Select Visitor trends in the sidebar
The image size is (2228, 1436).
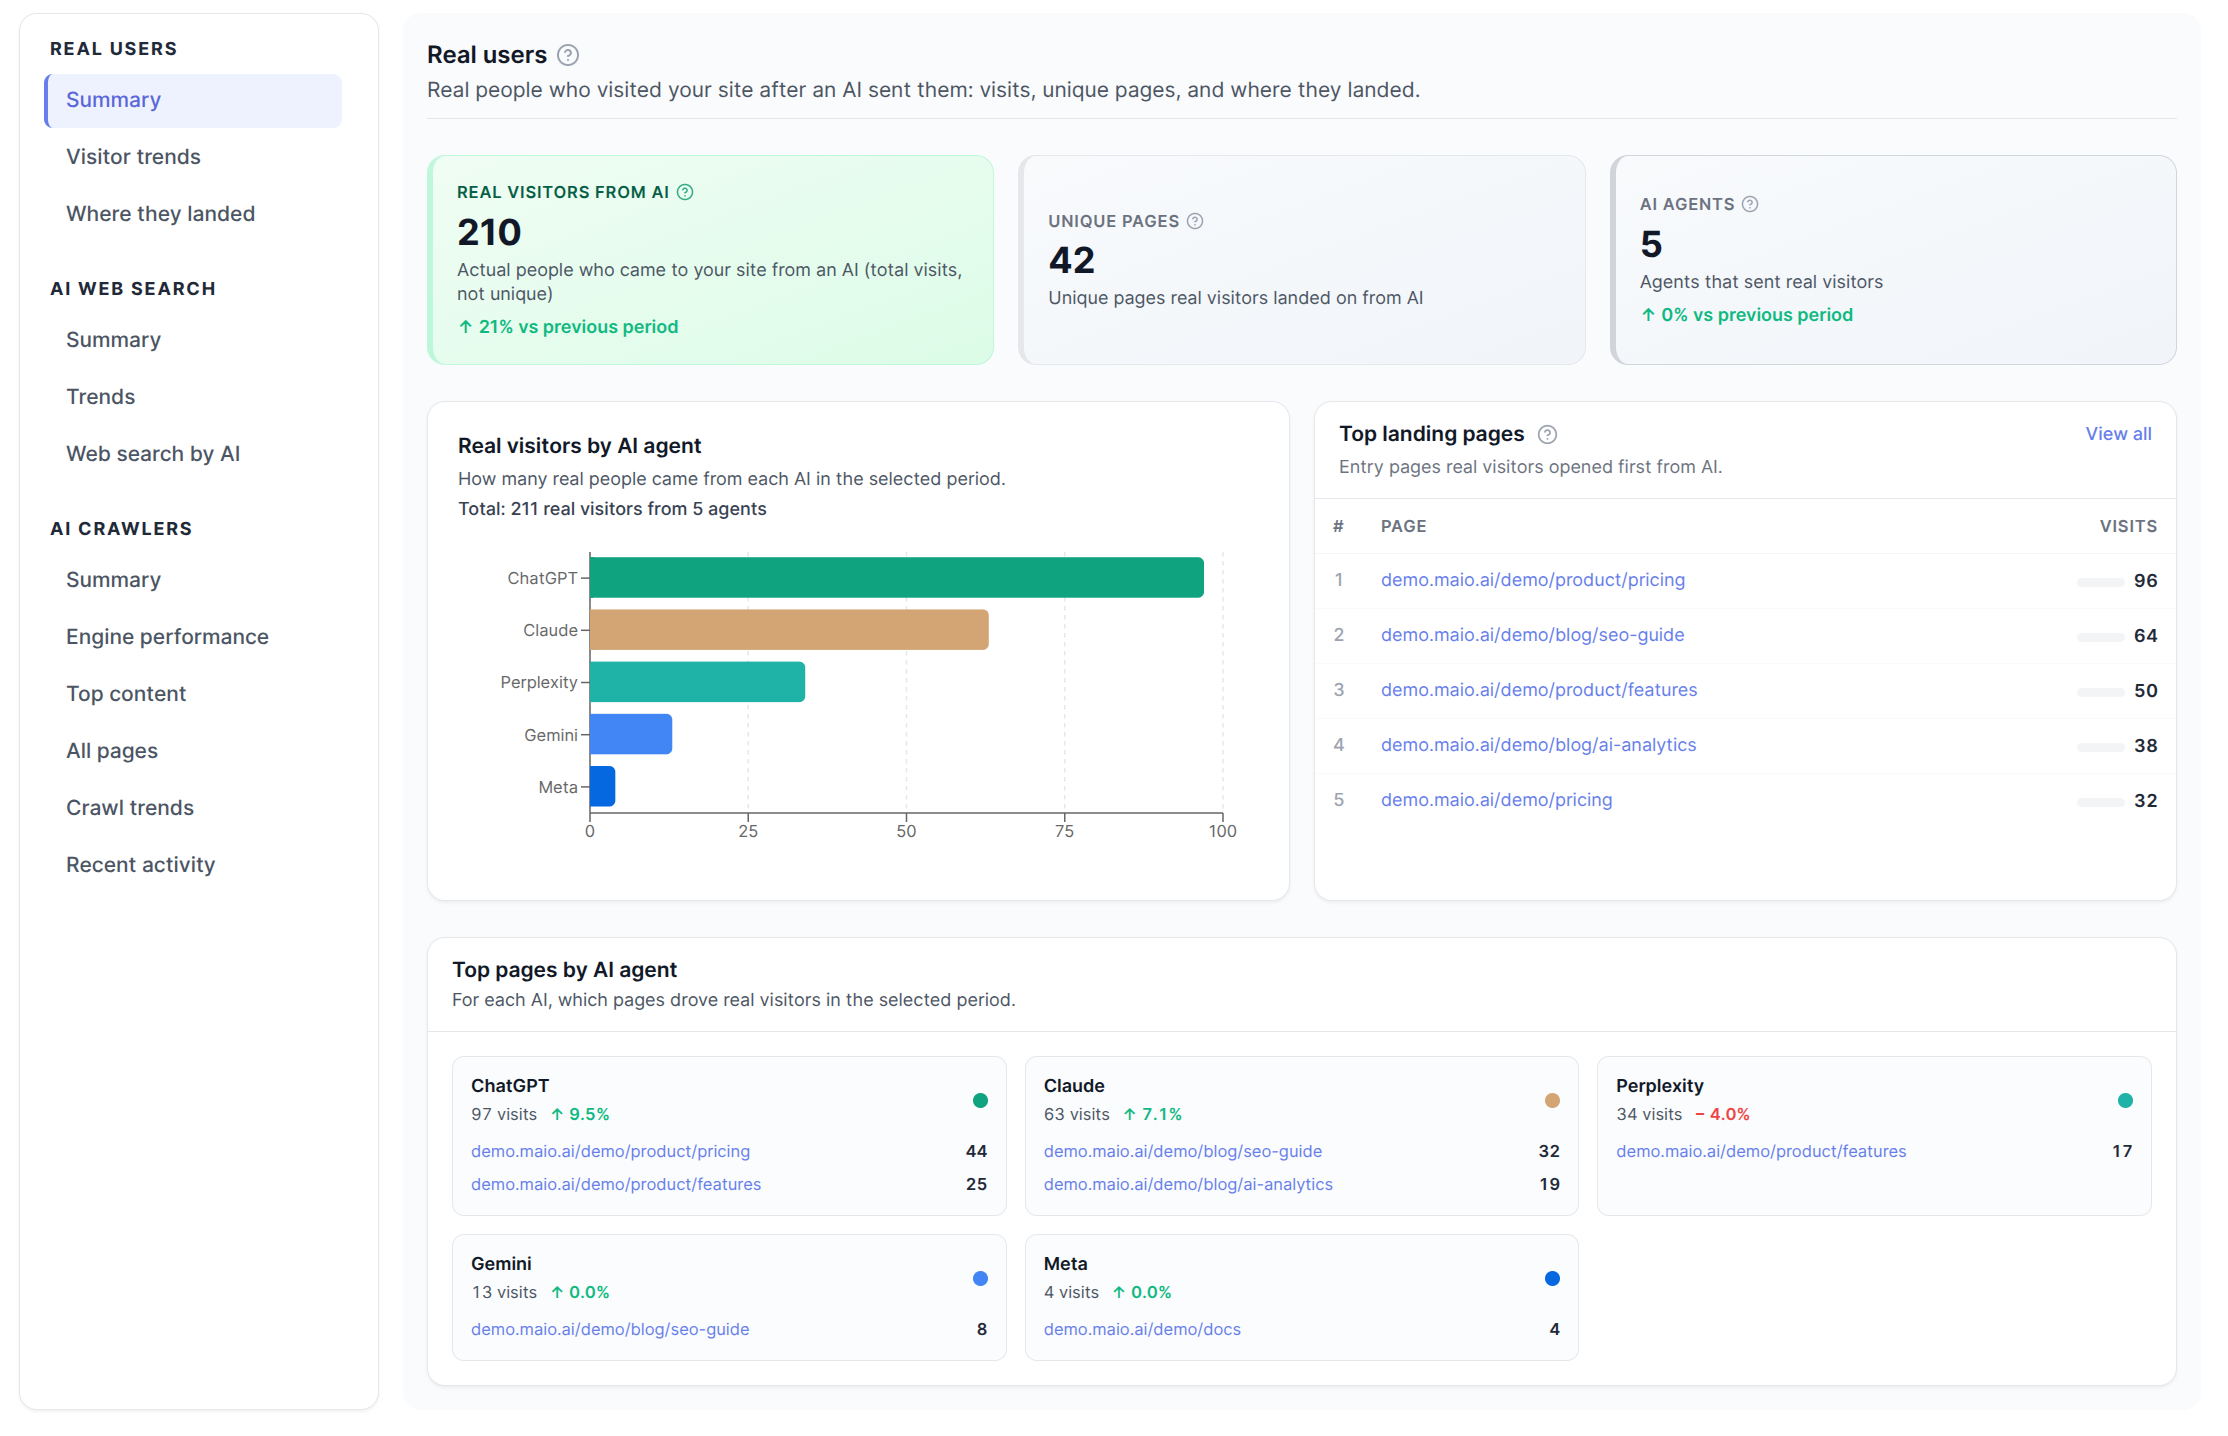click(x=133, y=156)
